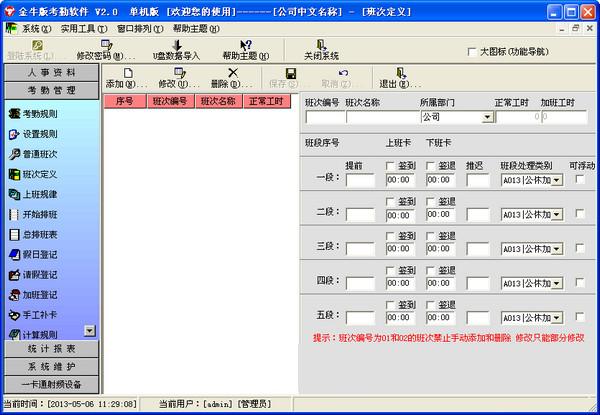Check 签退 for 一段
The height and width of the screenshot is (415, 600).
(430, 166)
